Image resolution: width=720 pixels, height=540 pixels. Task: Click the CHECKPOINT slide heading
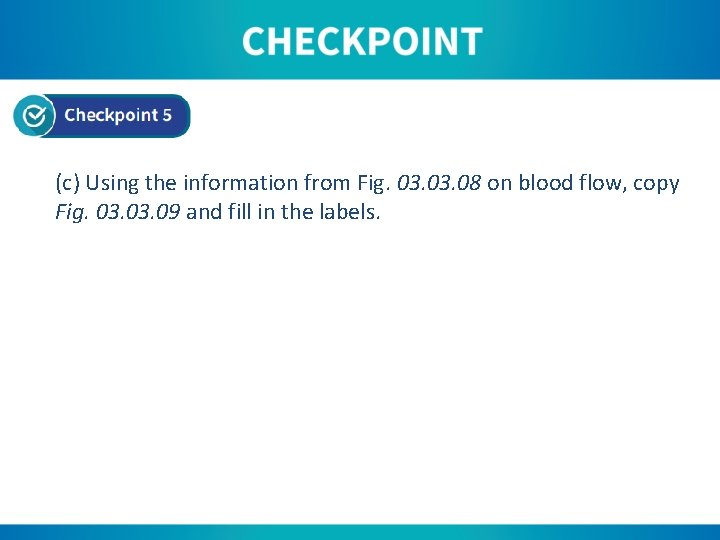[361, 42]
